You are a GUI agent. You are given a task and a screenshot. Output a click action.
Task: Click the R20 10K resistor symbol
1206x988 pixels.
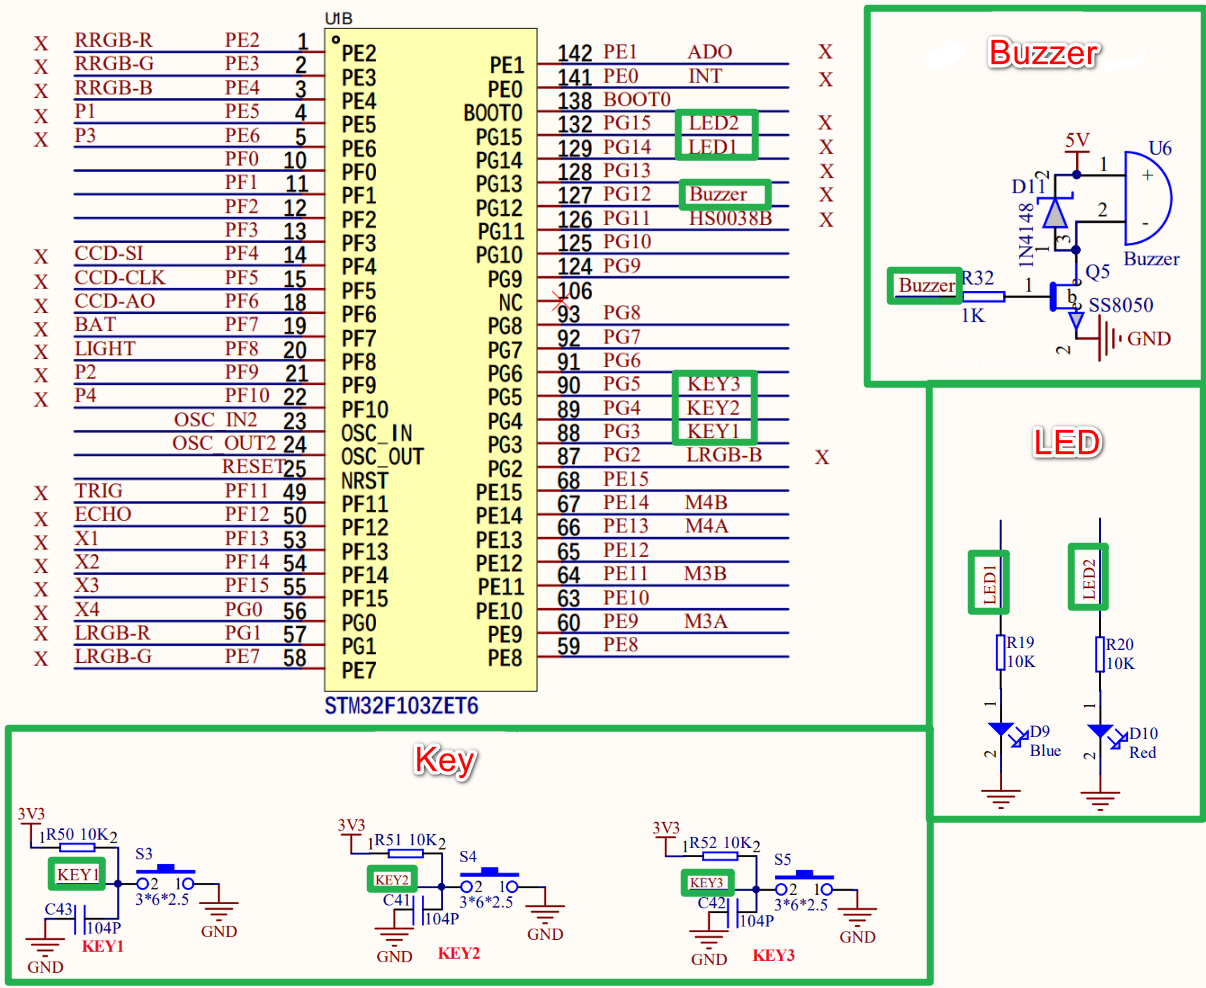click(x=1100, y=652)
